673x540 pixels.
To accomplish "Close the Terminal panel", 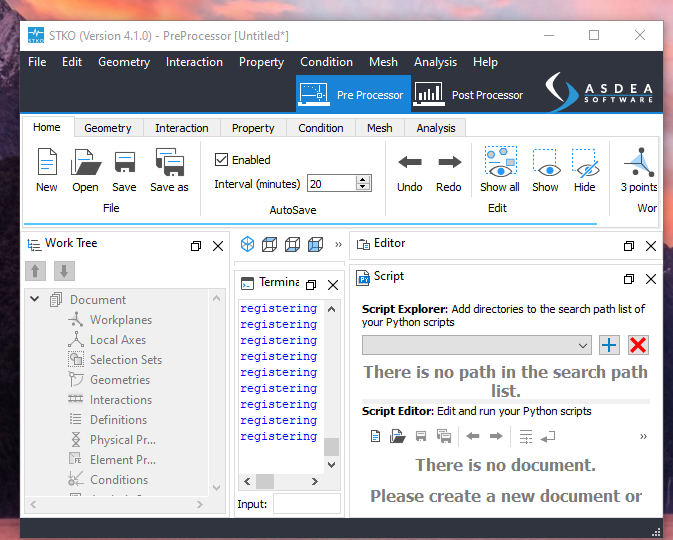I will 333,285.
